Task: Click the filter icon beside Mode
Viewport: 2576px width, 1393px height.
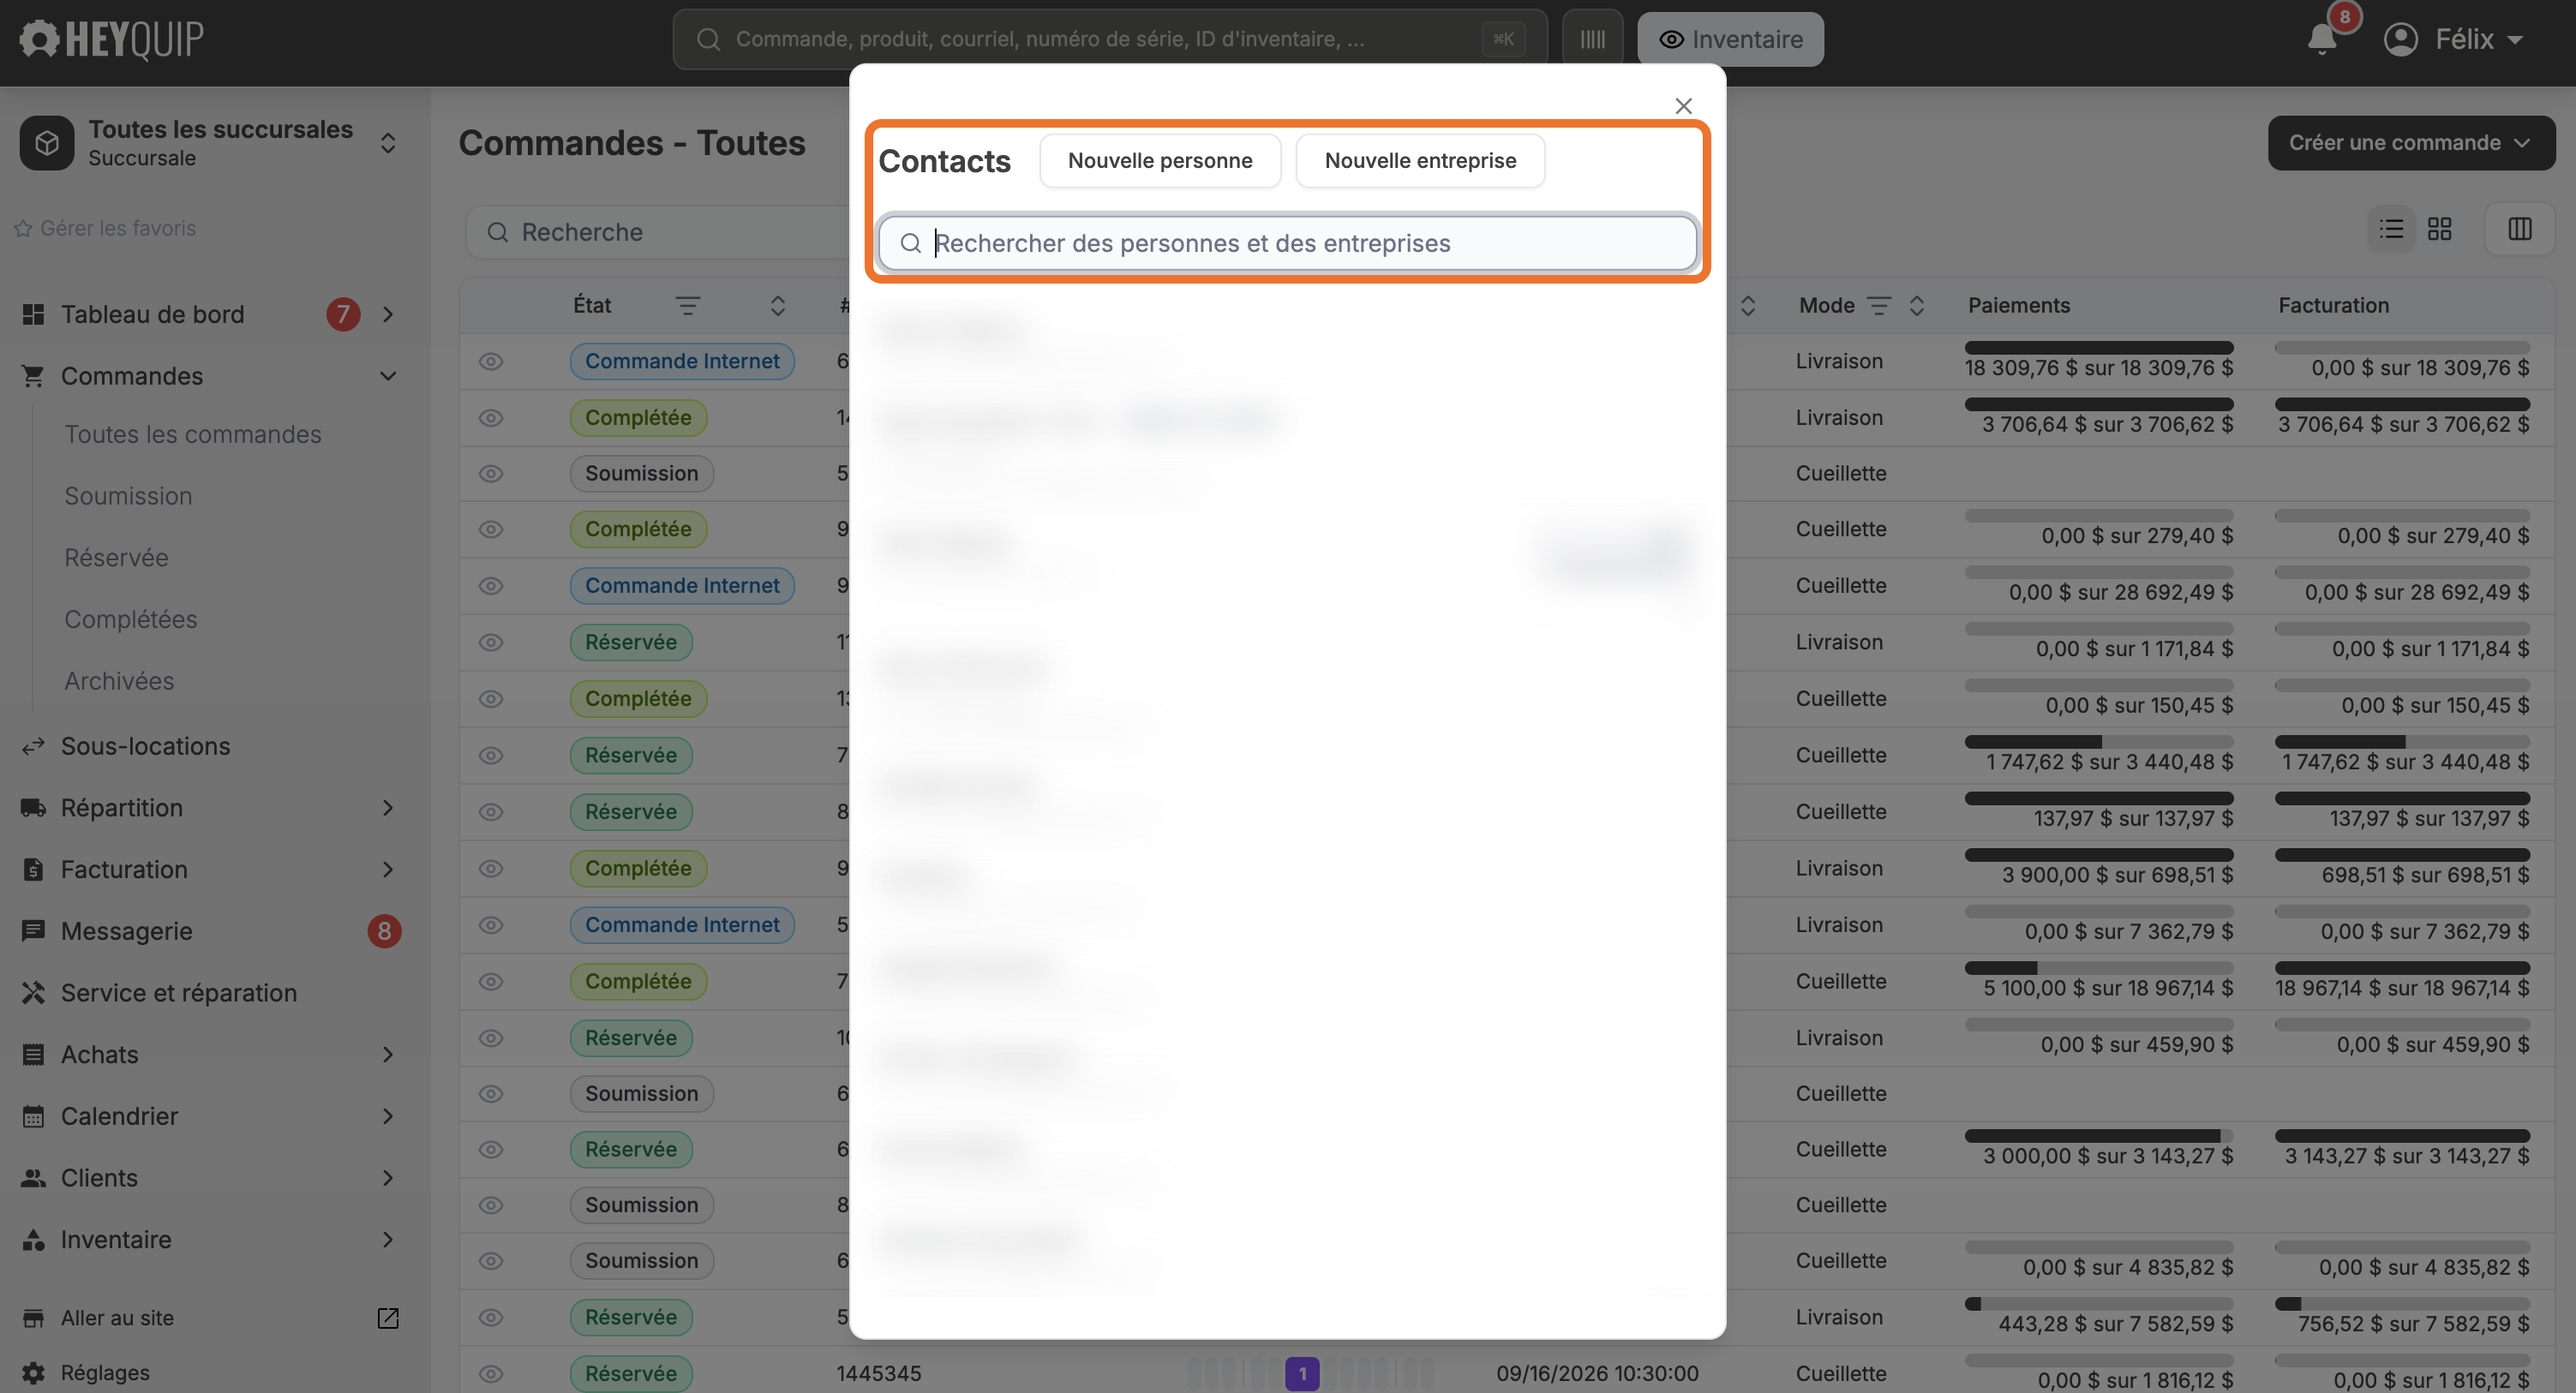Action: point(1879,306)
